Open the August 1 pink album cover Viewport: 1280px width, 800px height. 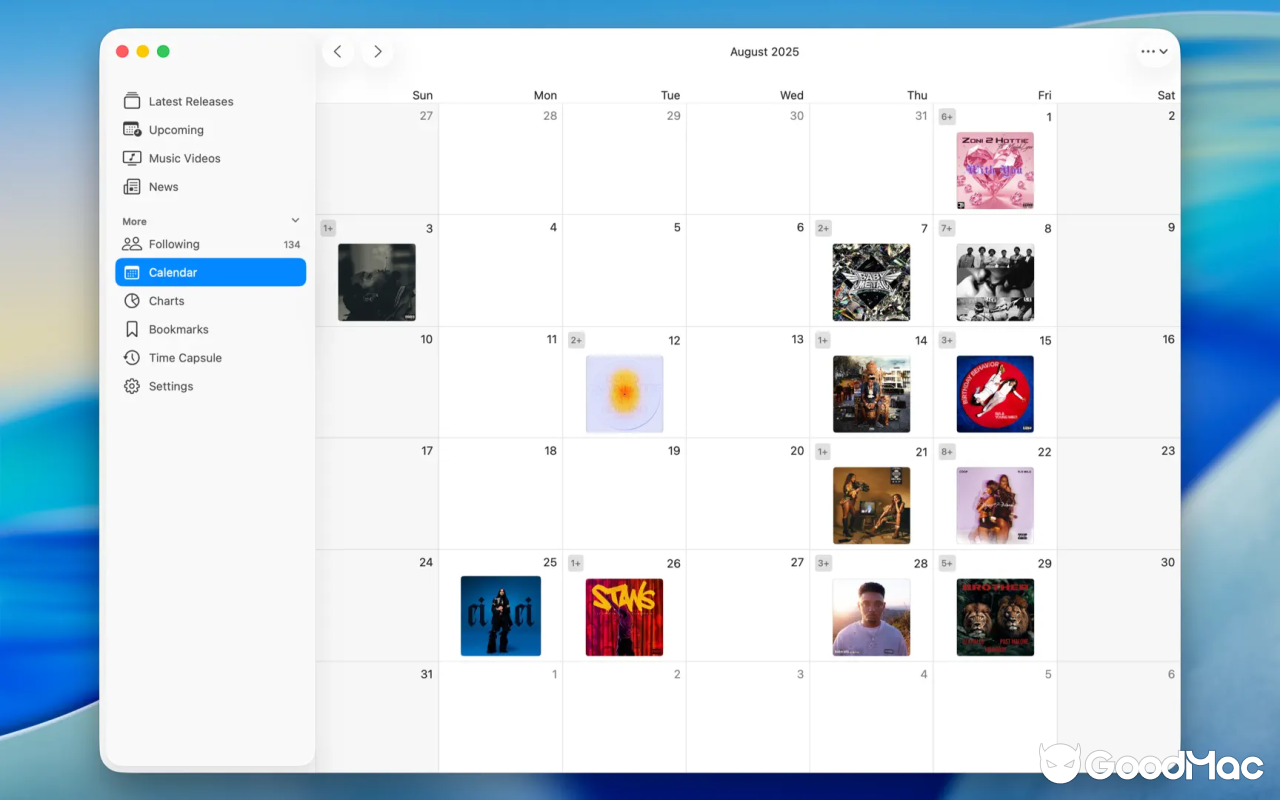coord(995,171)
